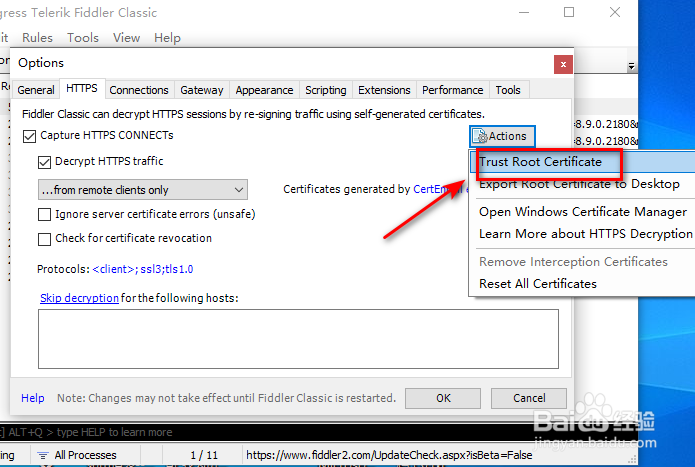The width and height of the screenshot is (695, 467).
Task: Close the Options dialog
Action: click(x=563, y=65)
